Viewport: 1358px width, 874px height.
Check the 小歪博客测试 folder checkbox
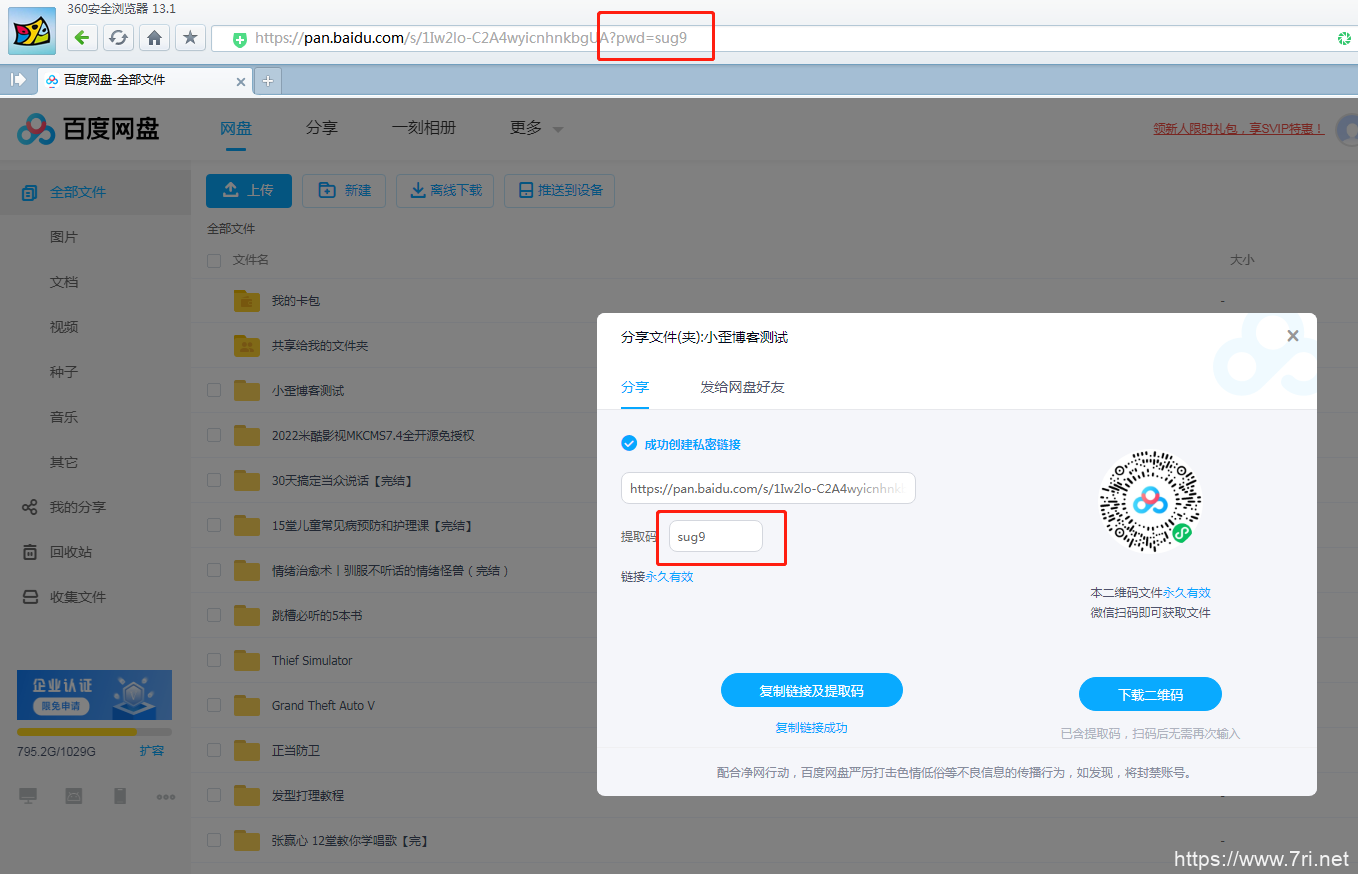213,390
